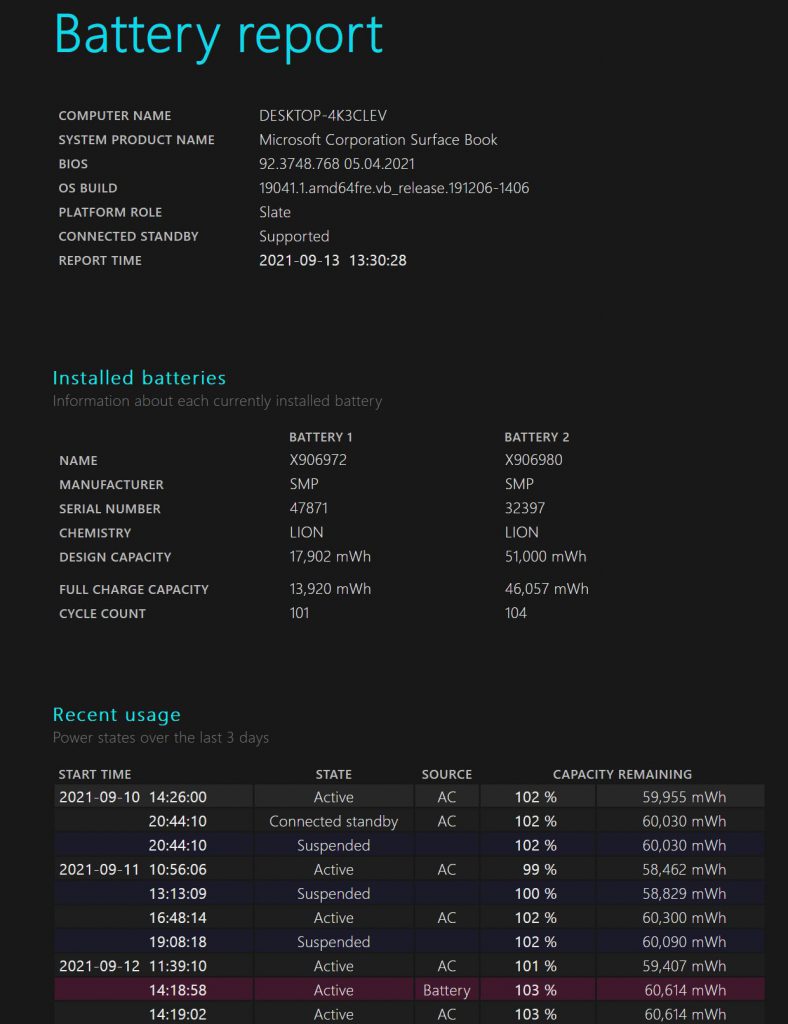Click the report time 2021-09-13 13:30:28
788x1024 pixels.
[332, 261]
